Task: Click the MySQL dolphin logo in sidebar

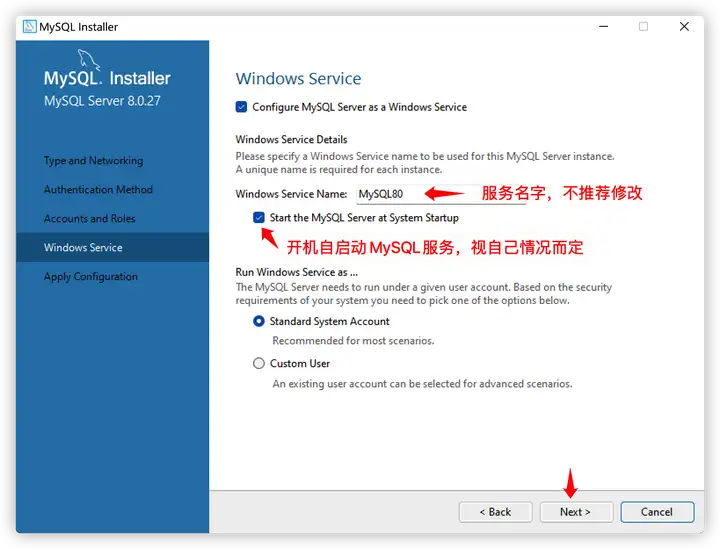Action: coord(89,60)
